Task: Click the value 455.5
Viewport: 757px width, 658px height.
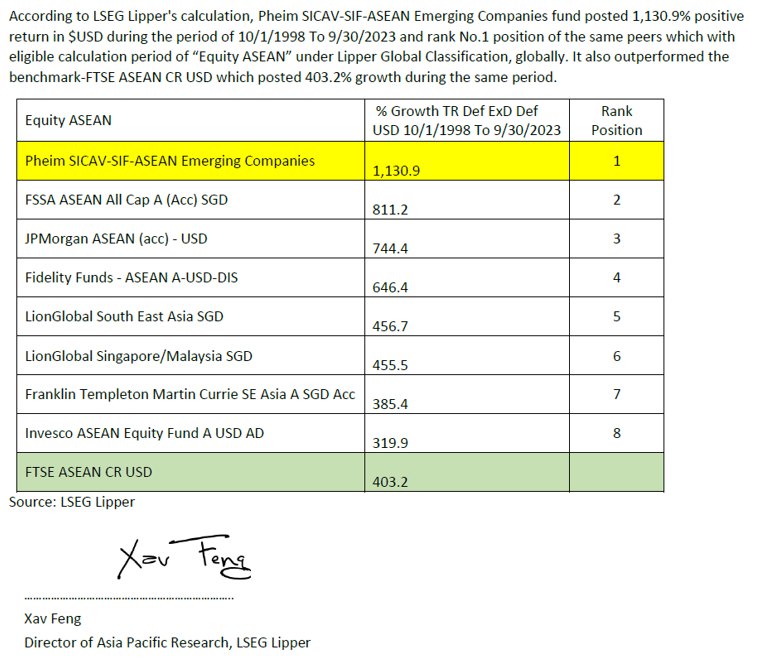Action: [390, 365]
